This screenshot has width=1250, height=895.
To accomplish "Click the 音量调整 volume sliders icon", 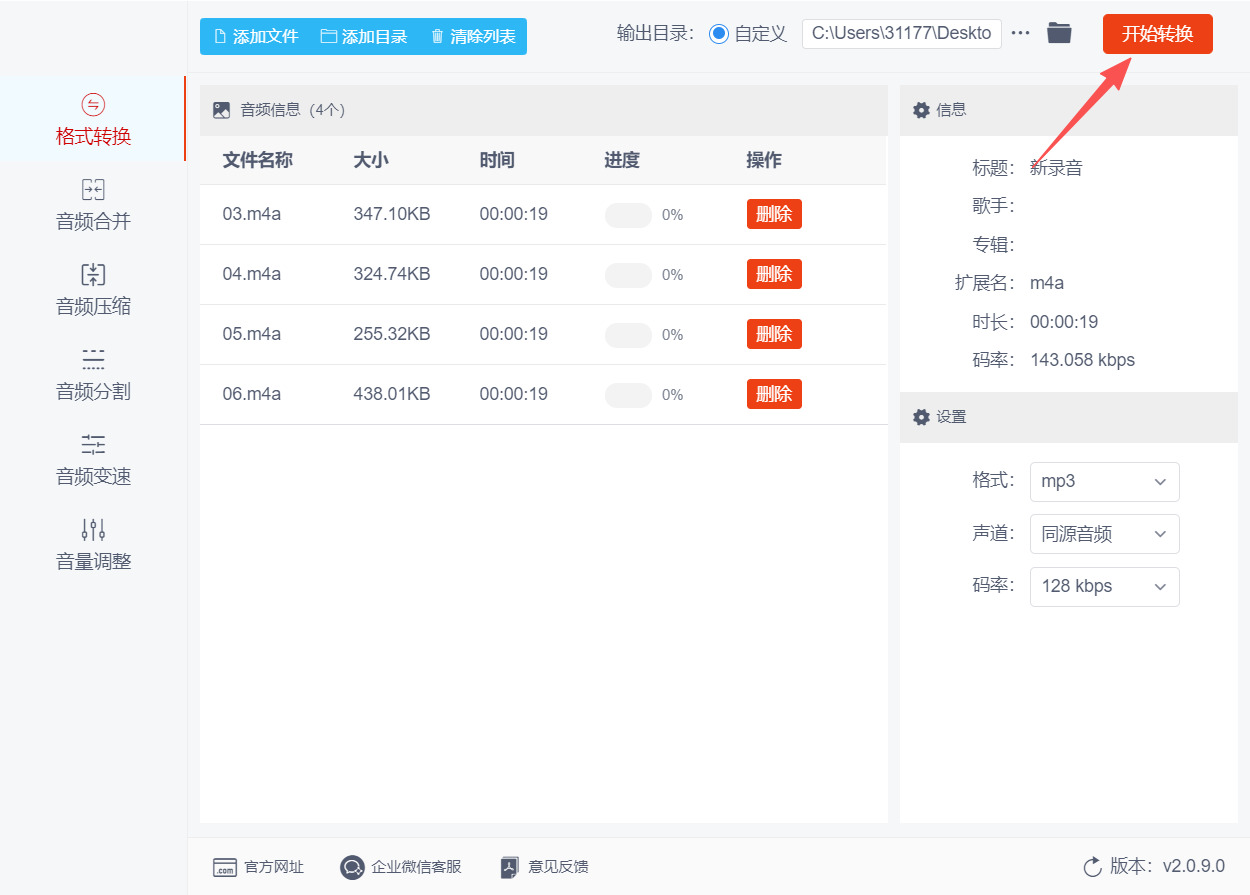I will 93,530.
